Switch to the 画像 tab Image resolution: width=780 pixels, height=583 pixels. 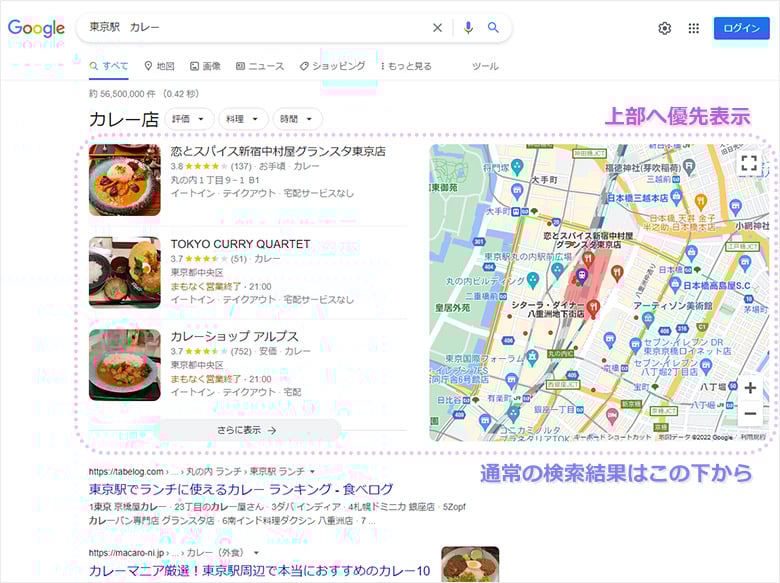click(205, 66)
